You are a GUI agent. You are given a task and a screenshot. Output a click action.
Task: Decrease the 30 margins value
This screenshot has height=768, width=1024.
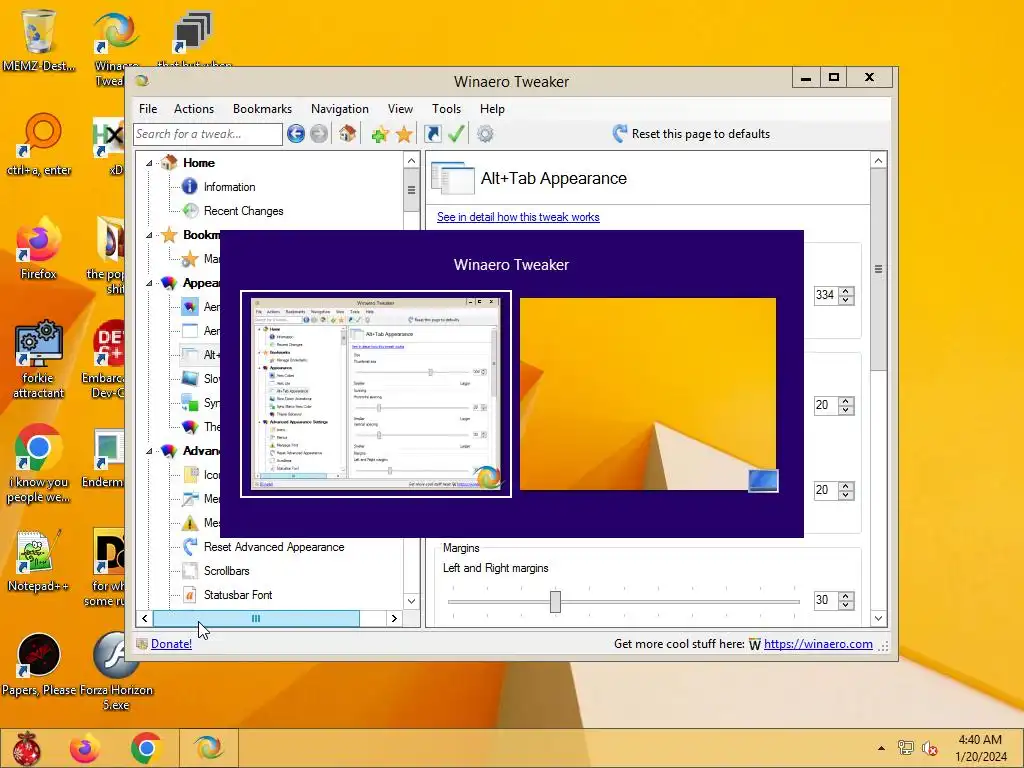pos(846,605)
